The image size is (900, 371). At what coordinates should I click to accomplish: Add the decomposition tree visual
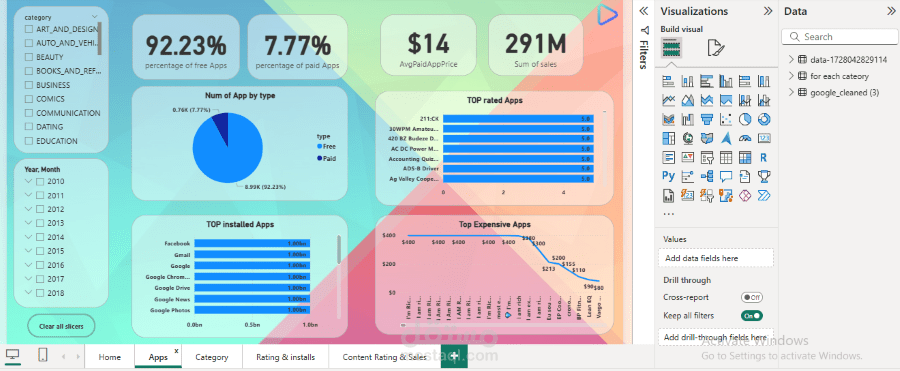(x=707, y=176)
